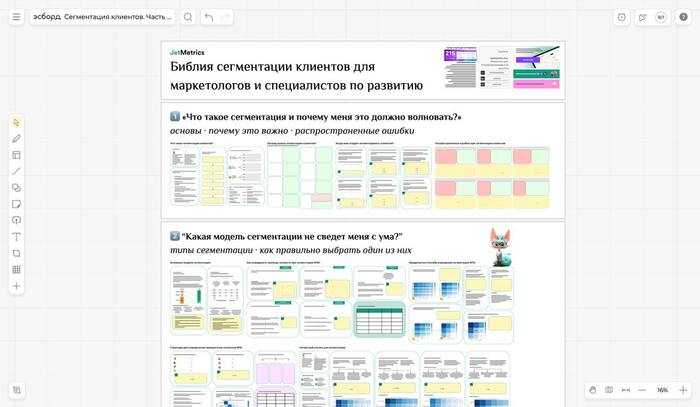The image size is (700, 407).
Task: Fit board to screen
Action: click(625, 390)
